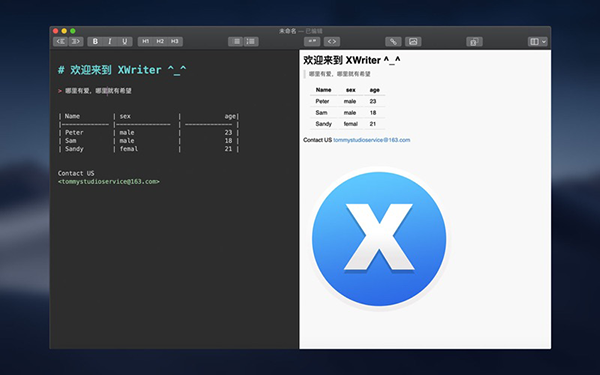This screenshot has width=600, height=375.
Task: Click the 'sex' header in preview table
Action: coord(351,90)
